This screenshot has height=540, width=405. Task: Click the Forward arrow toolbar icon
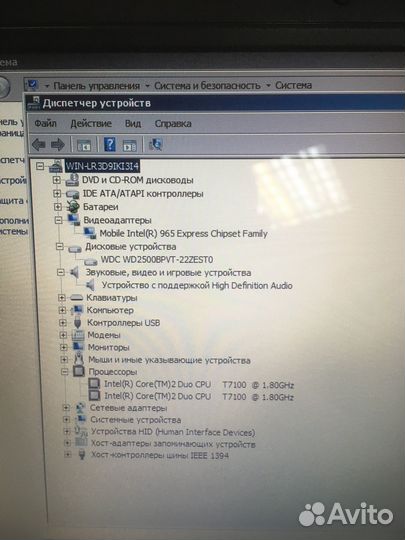[58, 145]
